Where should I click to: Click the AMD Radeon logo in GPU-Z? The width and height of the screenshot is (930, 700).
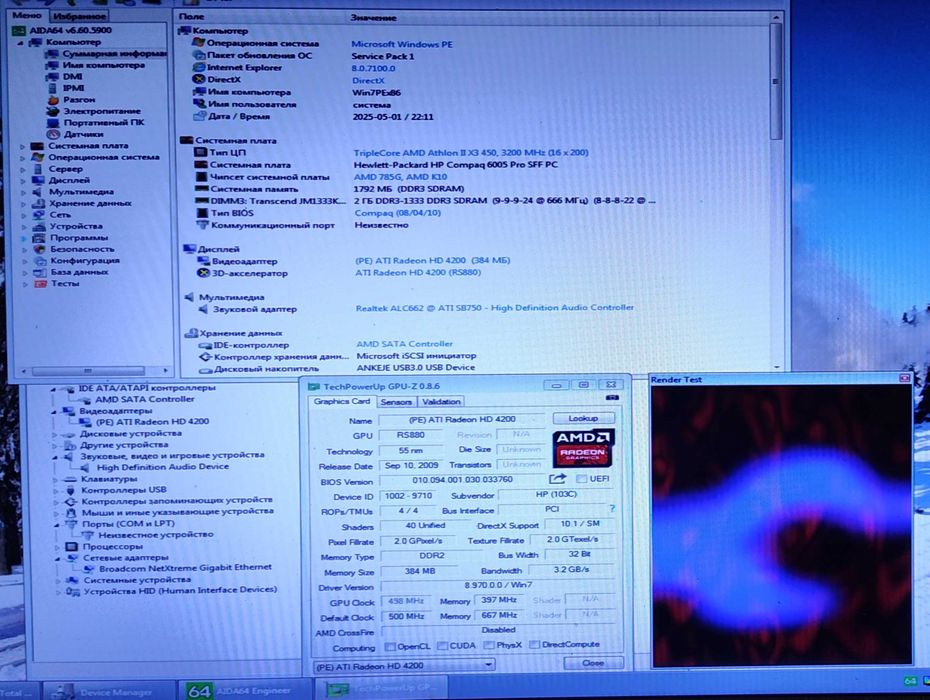[x=584, y=448]
